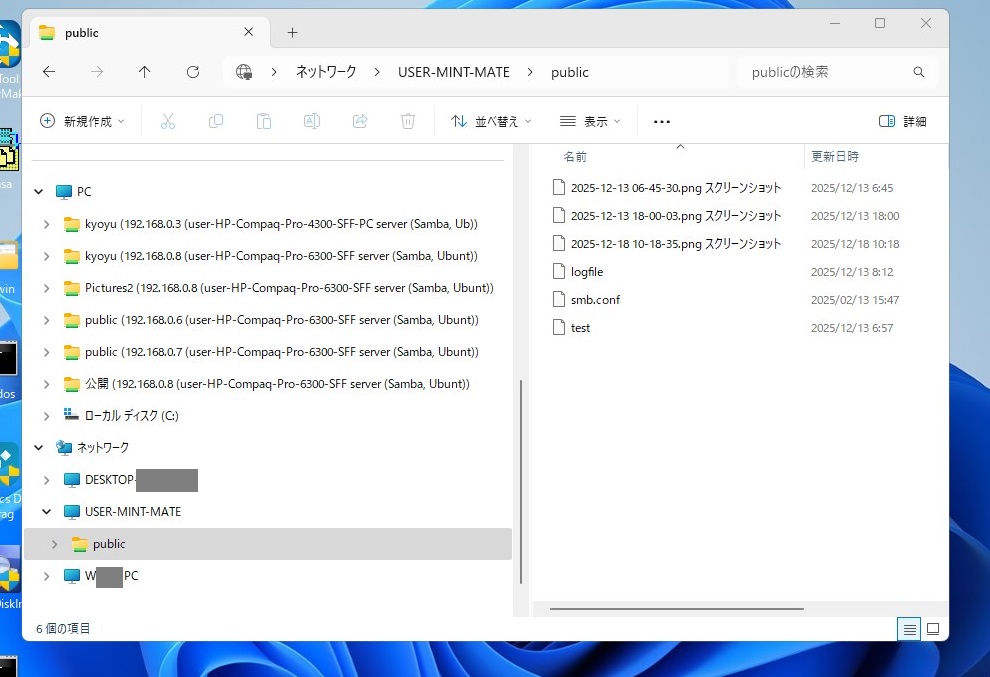Collapse the USER-MINT-MATE tree node
Viewport: 990px width, 677px height.
click(46, 512)
